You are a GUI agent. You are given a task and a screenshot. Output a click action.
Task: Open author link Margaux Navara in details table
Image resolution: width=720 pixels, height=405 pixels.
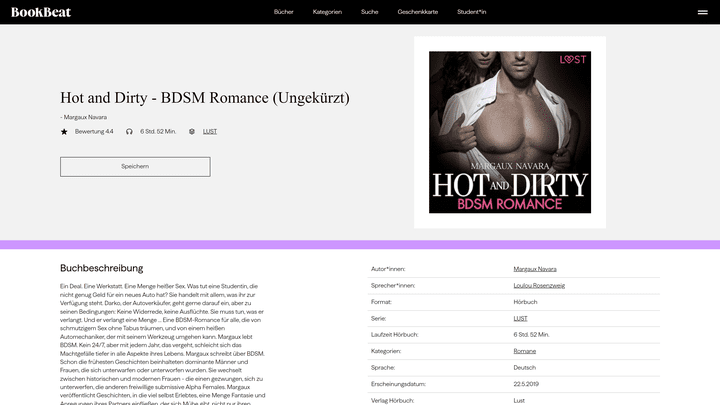tap(534, 269)
